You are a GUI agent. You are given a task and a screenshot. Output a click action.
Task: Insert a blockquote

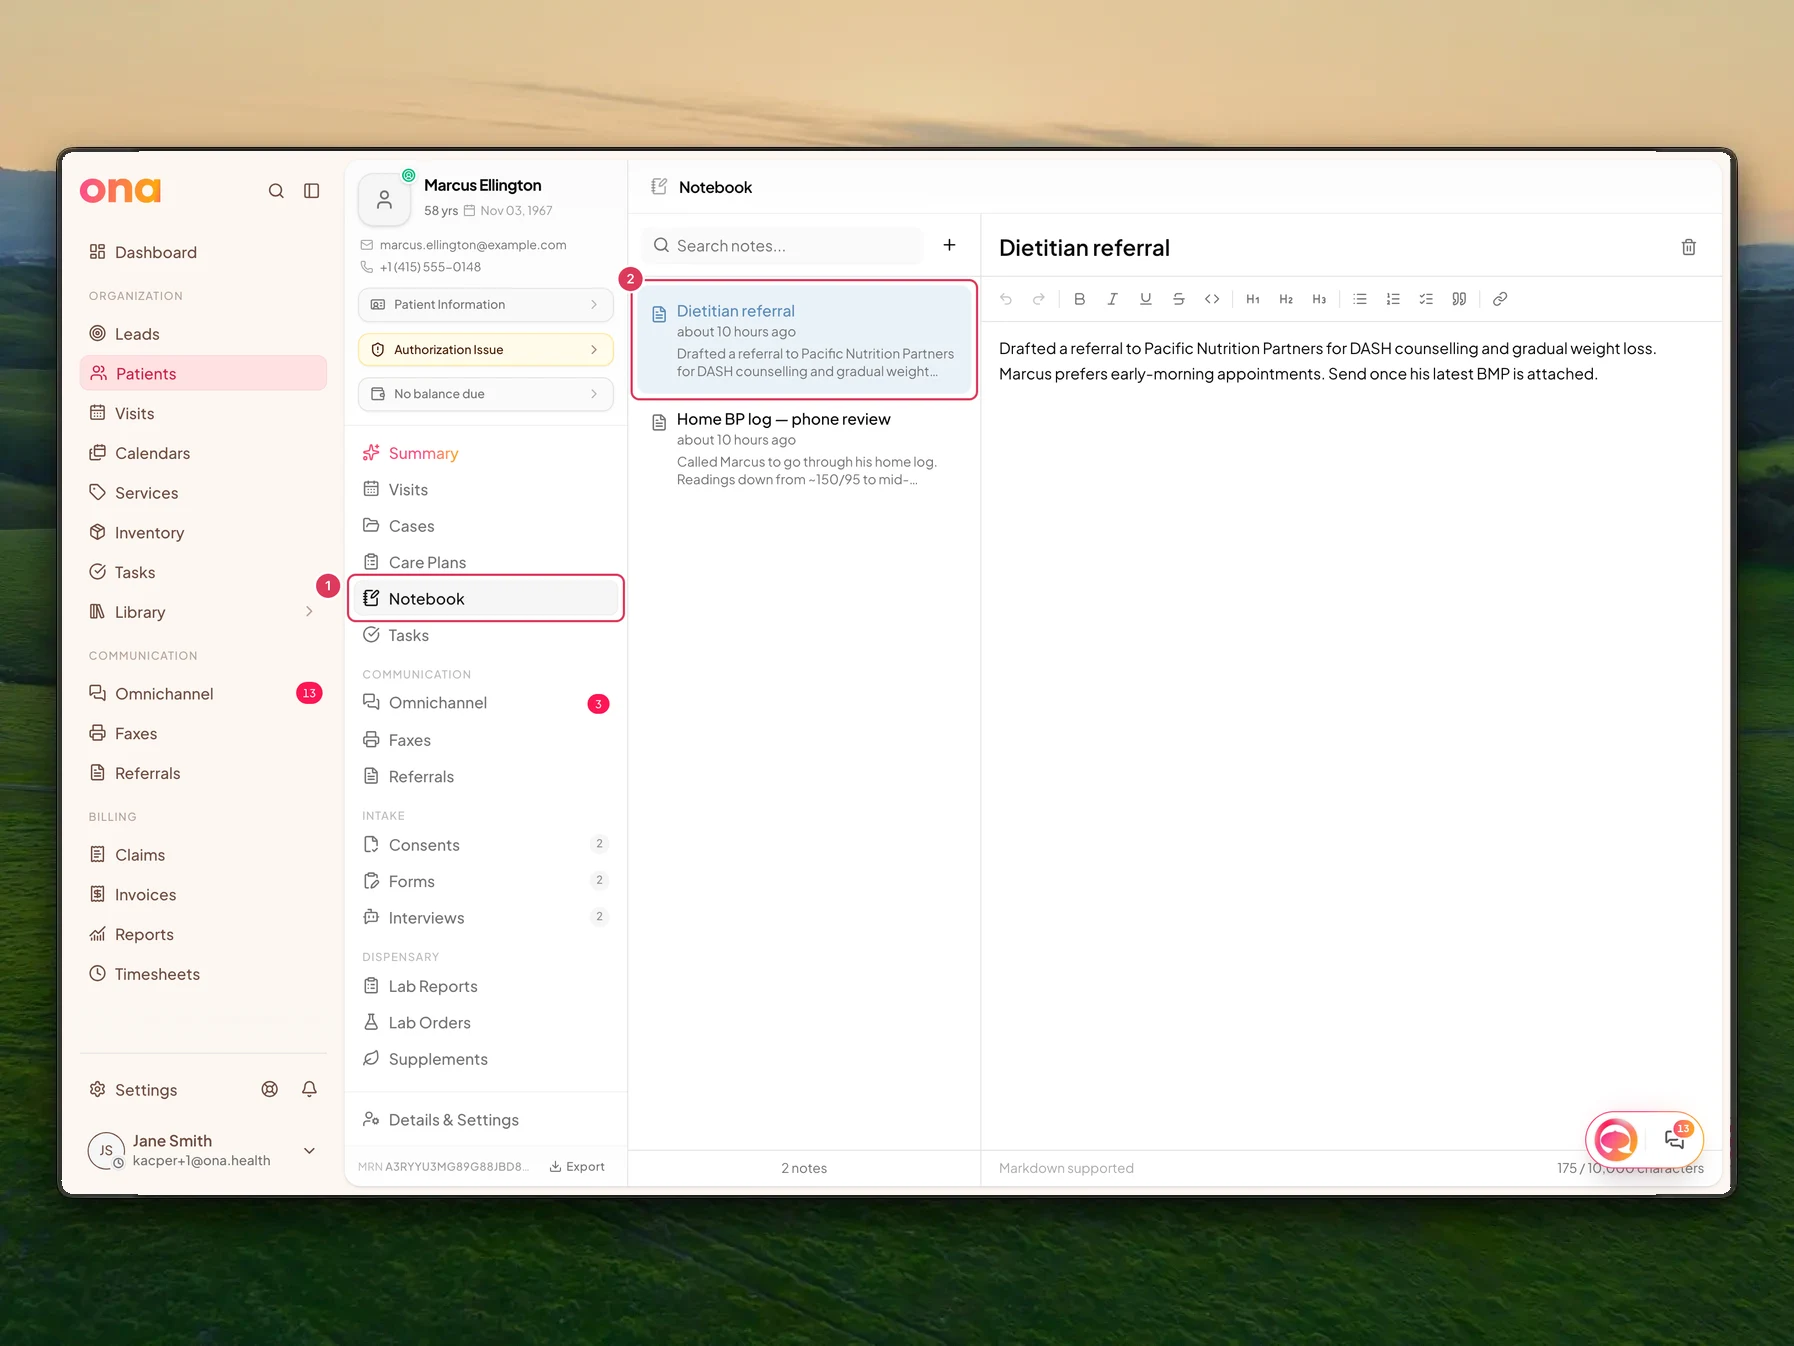point(1459,299)
